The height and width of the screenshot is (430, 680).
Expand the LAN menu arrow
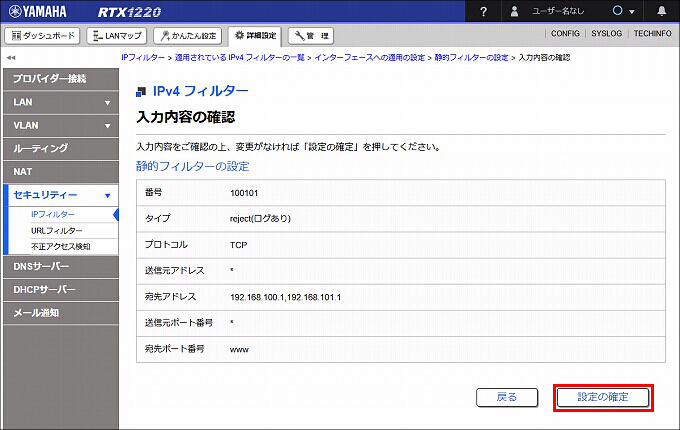coord(108,103)
